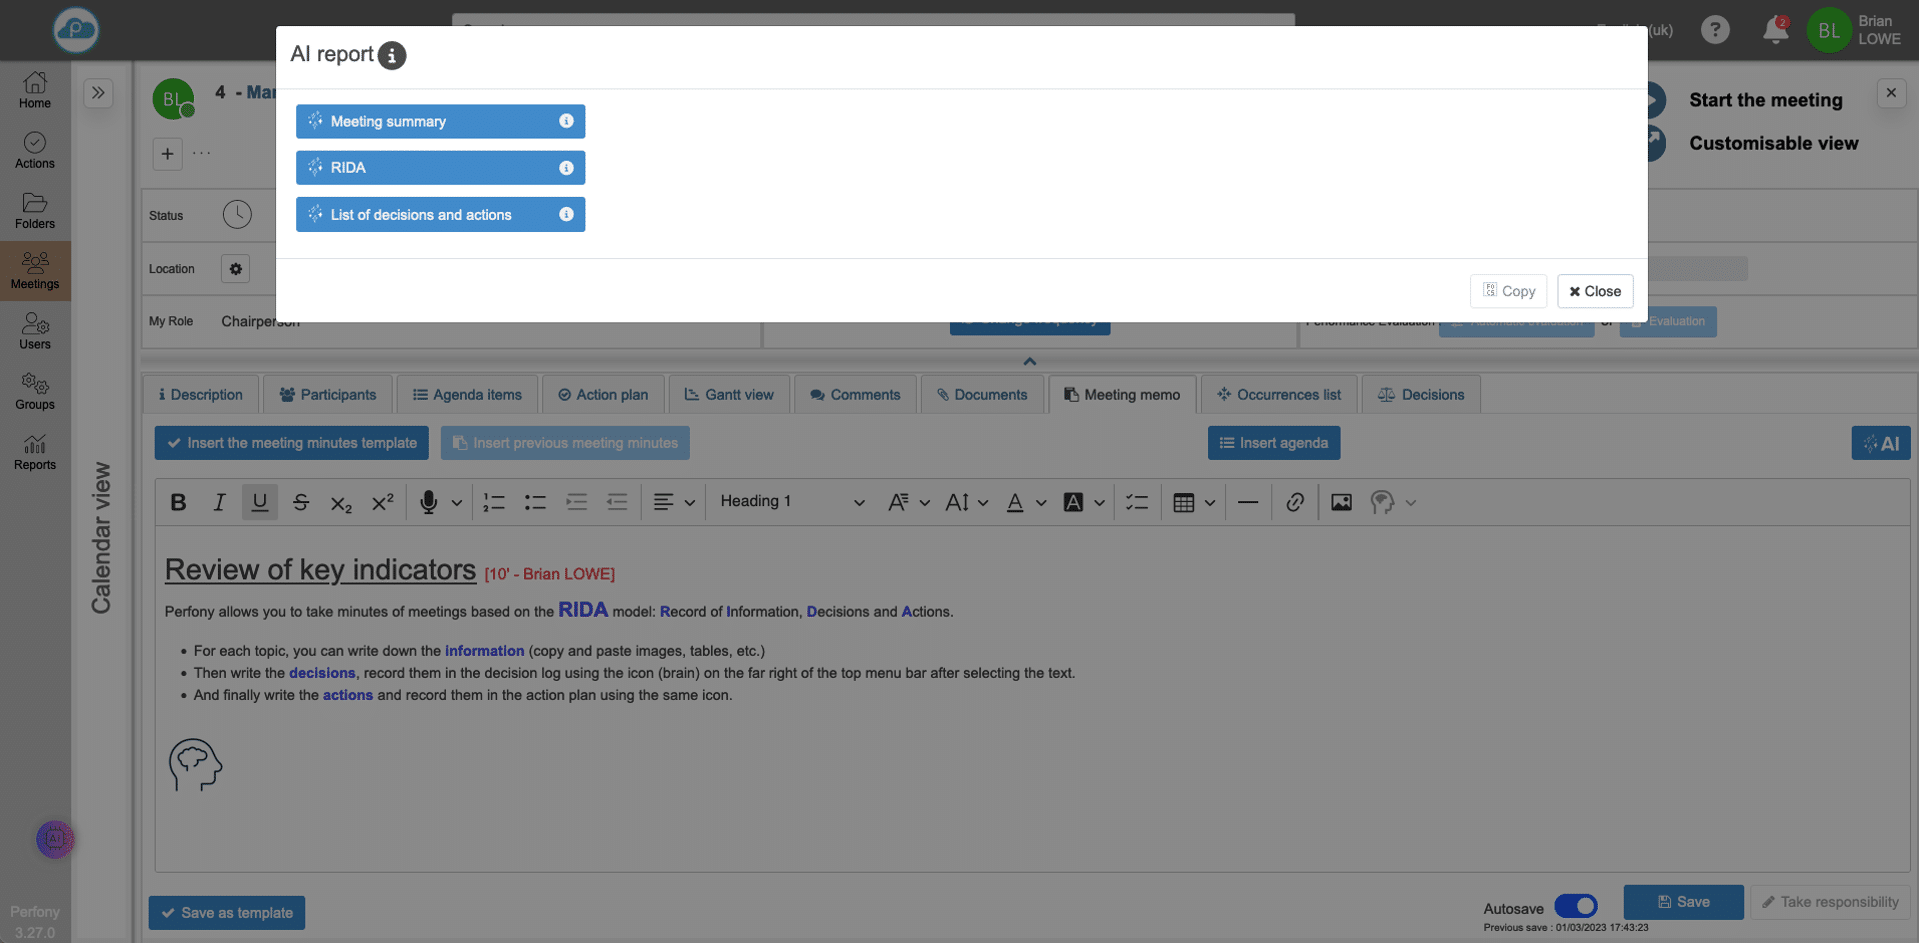
Task: Insert a link using the chain icon
Action: 1295,502
